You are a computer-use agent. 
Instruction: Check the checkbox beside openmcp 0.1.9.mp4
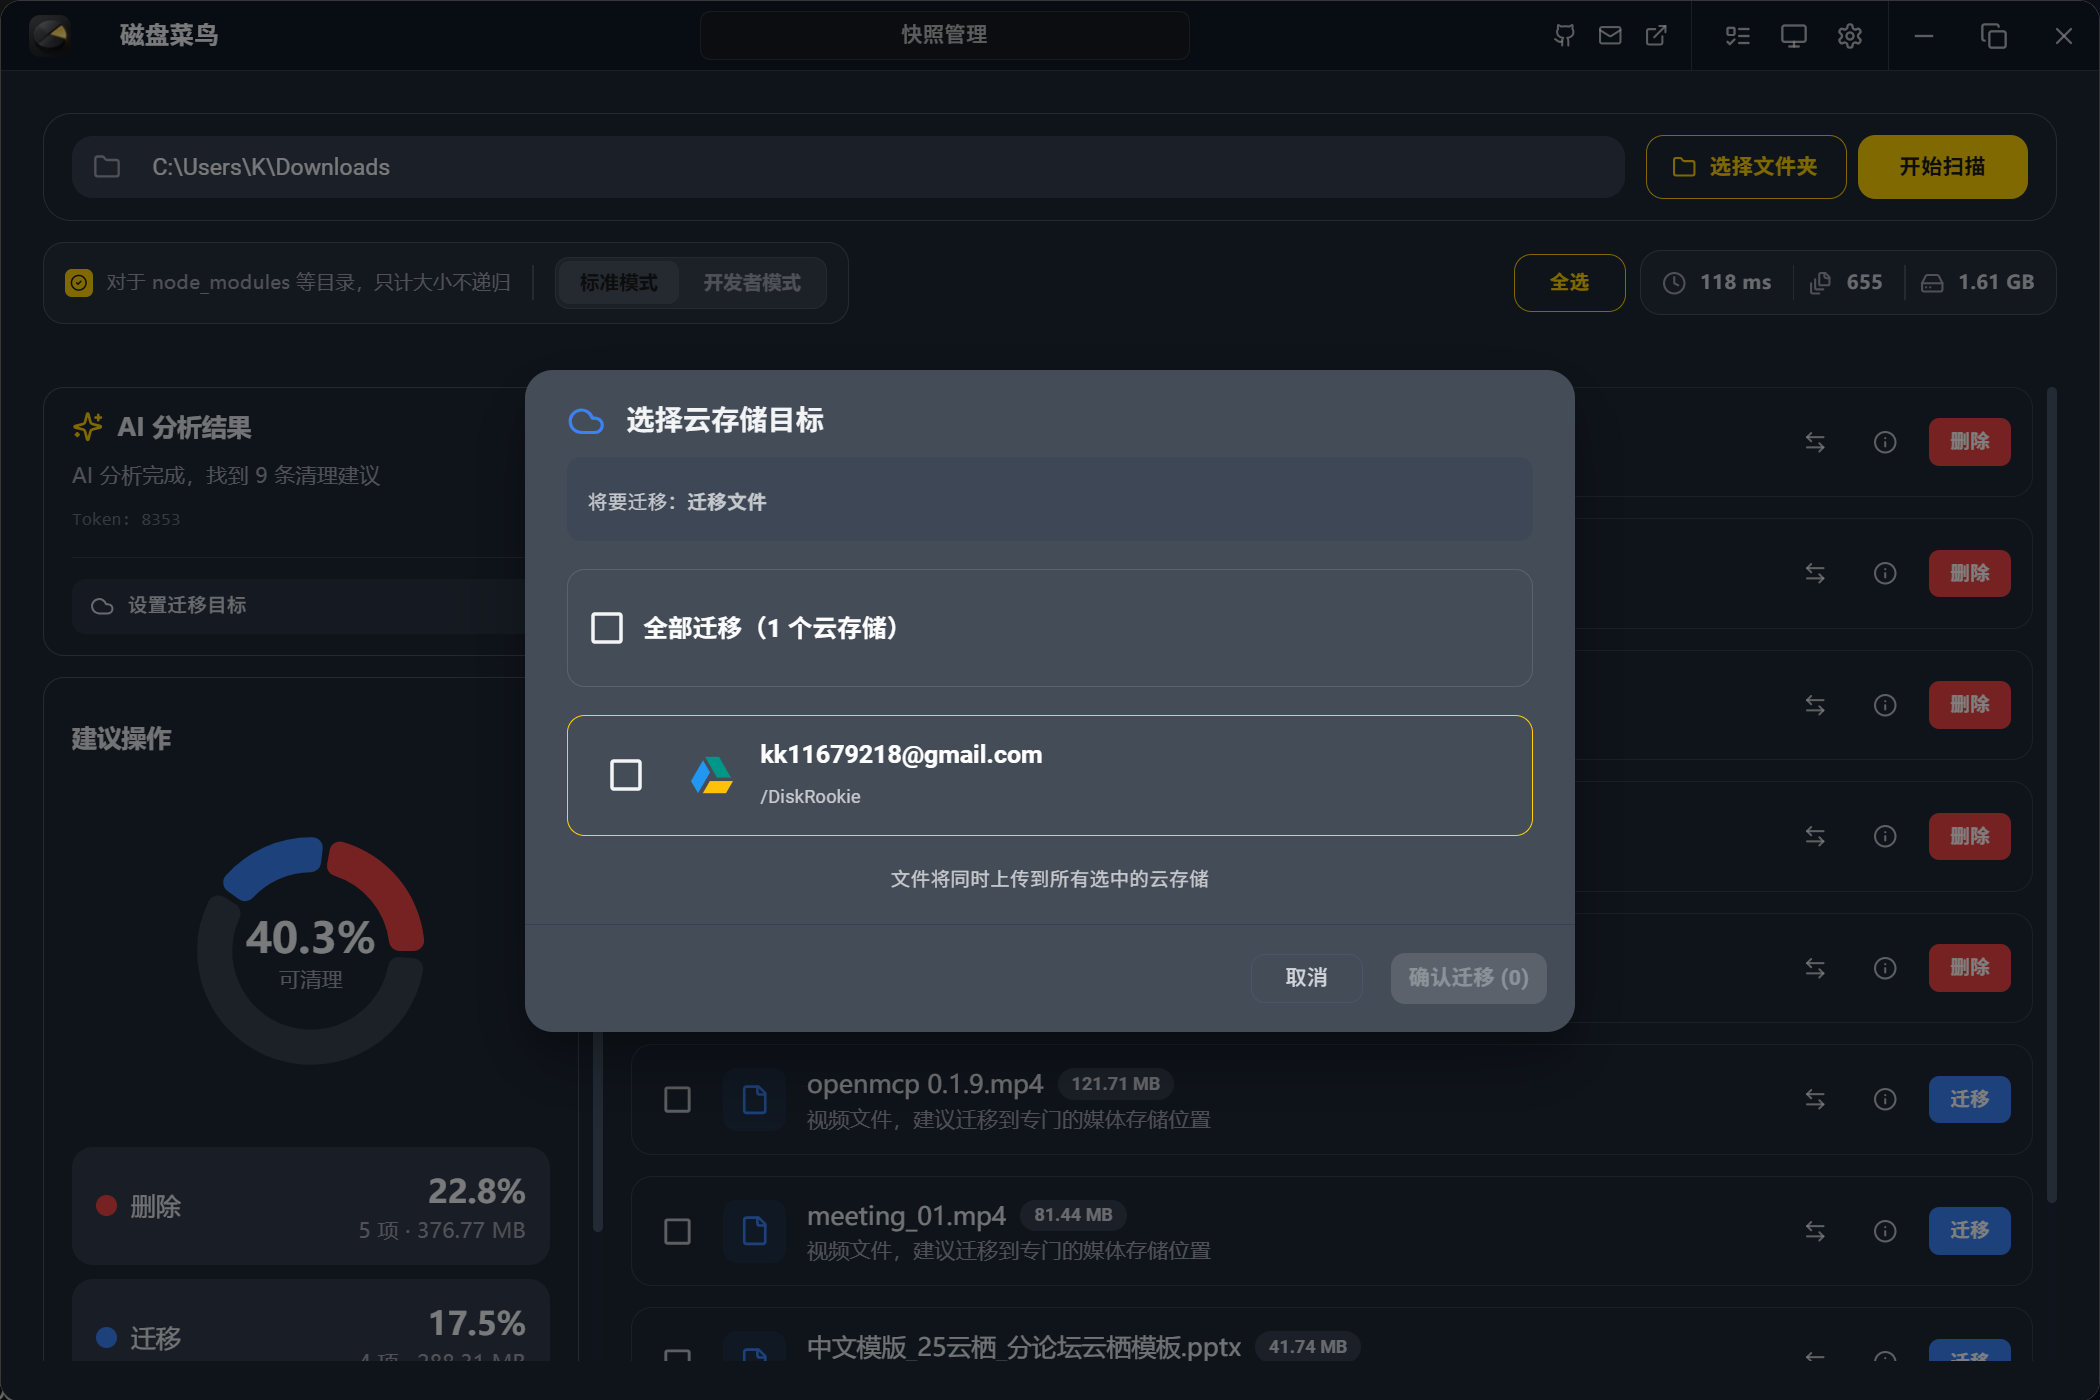676,1098
